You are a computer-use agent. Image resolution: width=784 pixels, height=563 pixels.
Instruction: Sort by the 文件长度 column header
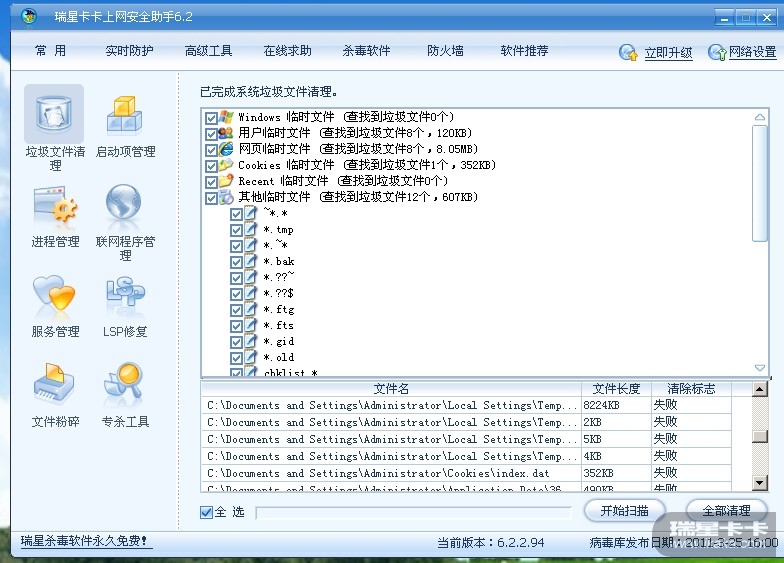click(x=616, y=388)
